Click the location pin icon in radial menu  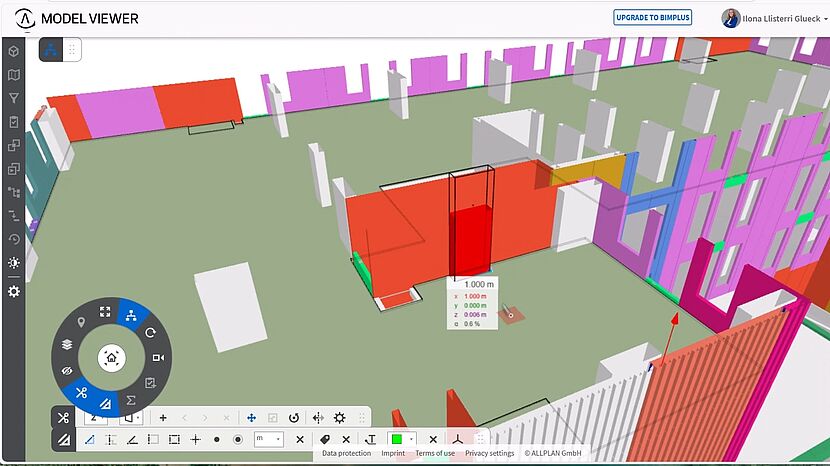point(80,321)
